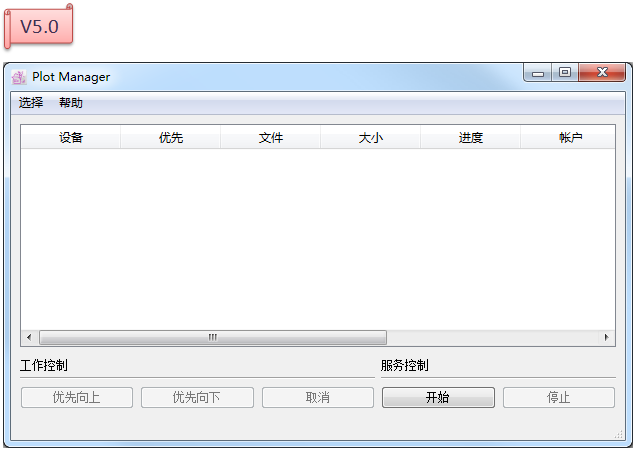This screenshot has width=639, height=453.
Task: Click the horizontal scrollbar left arrow
Action: [x=29, y=338]
